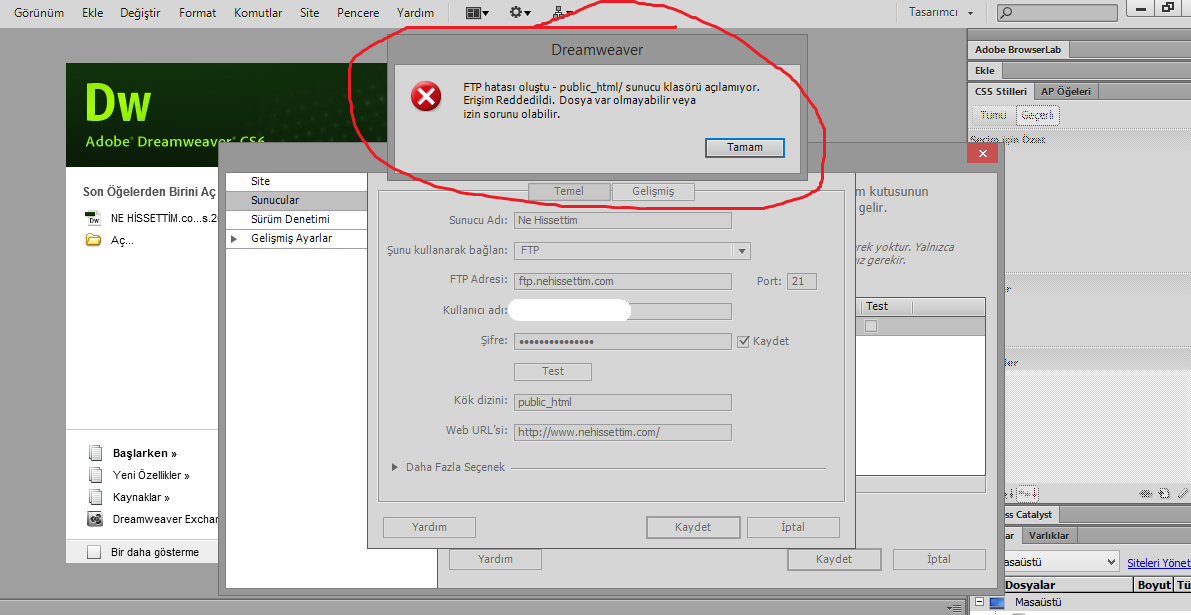Viewport: 1191px width, 615px height.
Task: Select the CSS Stilleri panel tab
Action: click(x=1001, y=91)
